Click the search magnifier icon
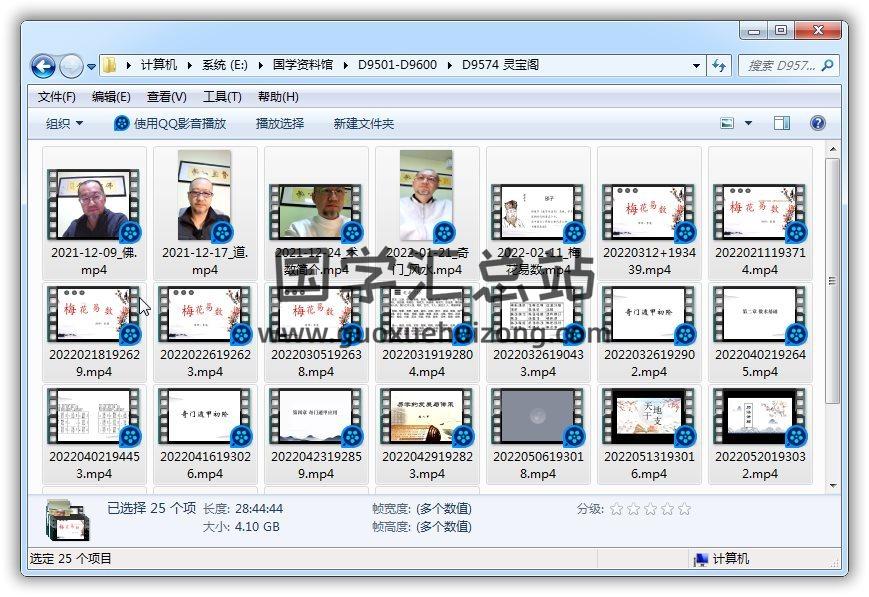The width and height of the screenshot is (869, 597). (828, 66)
